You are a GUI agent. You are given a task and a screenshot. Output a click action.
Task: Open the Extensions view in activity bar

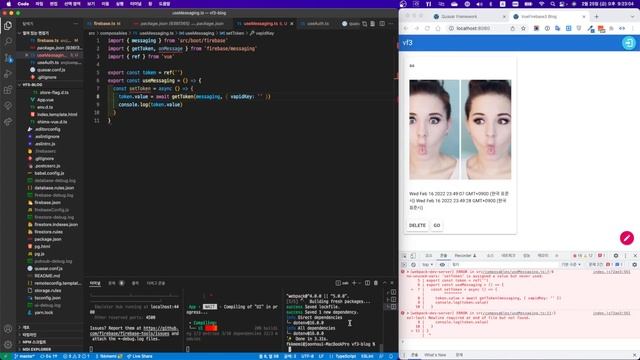pos(8,90)
